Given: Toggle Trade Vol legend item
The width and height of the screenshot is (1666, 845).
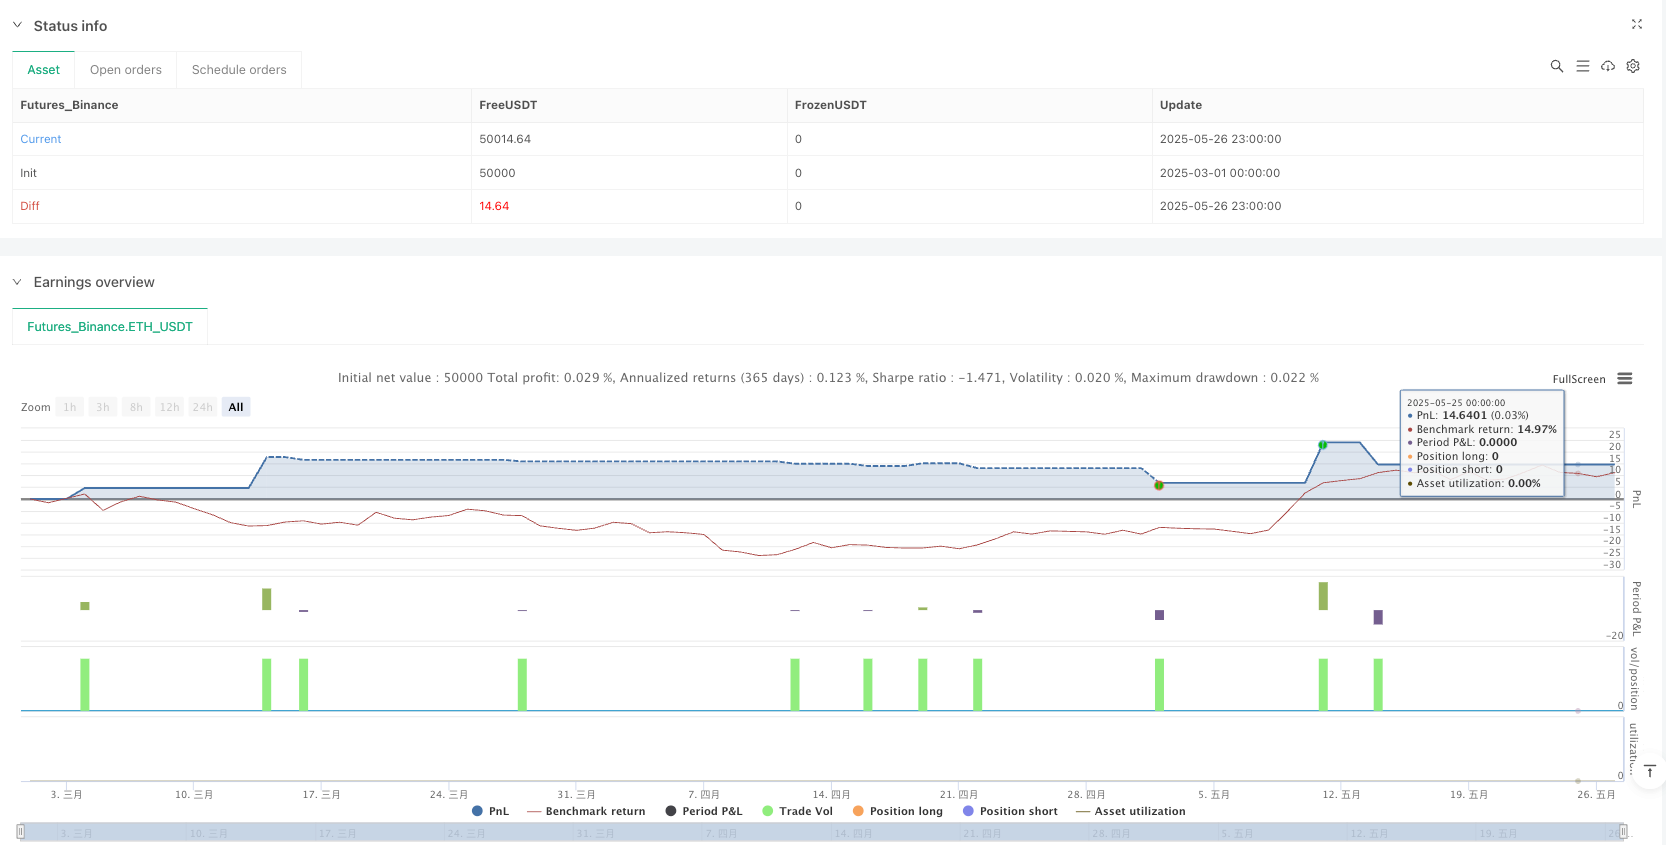Looking at the screenshot, I should 797,811.
